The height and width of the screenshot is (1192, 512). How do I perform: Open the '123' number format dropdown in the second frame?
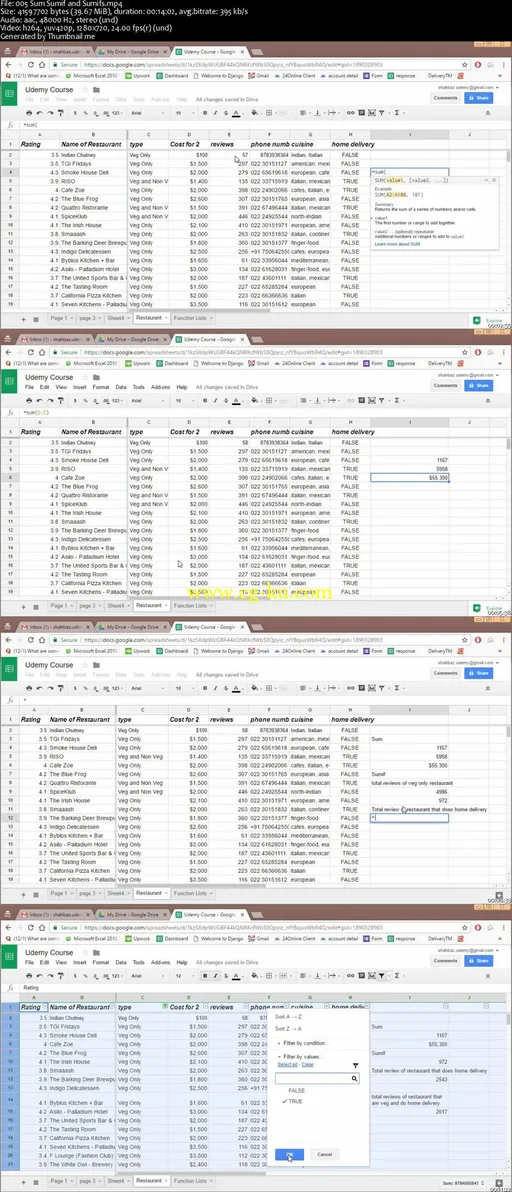[x=116, y=400]
